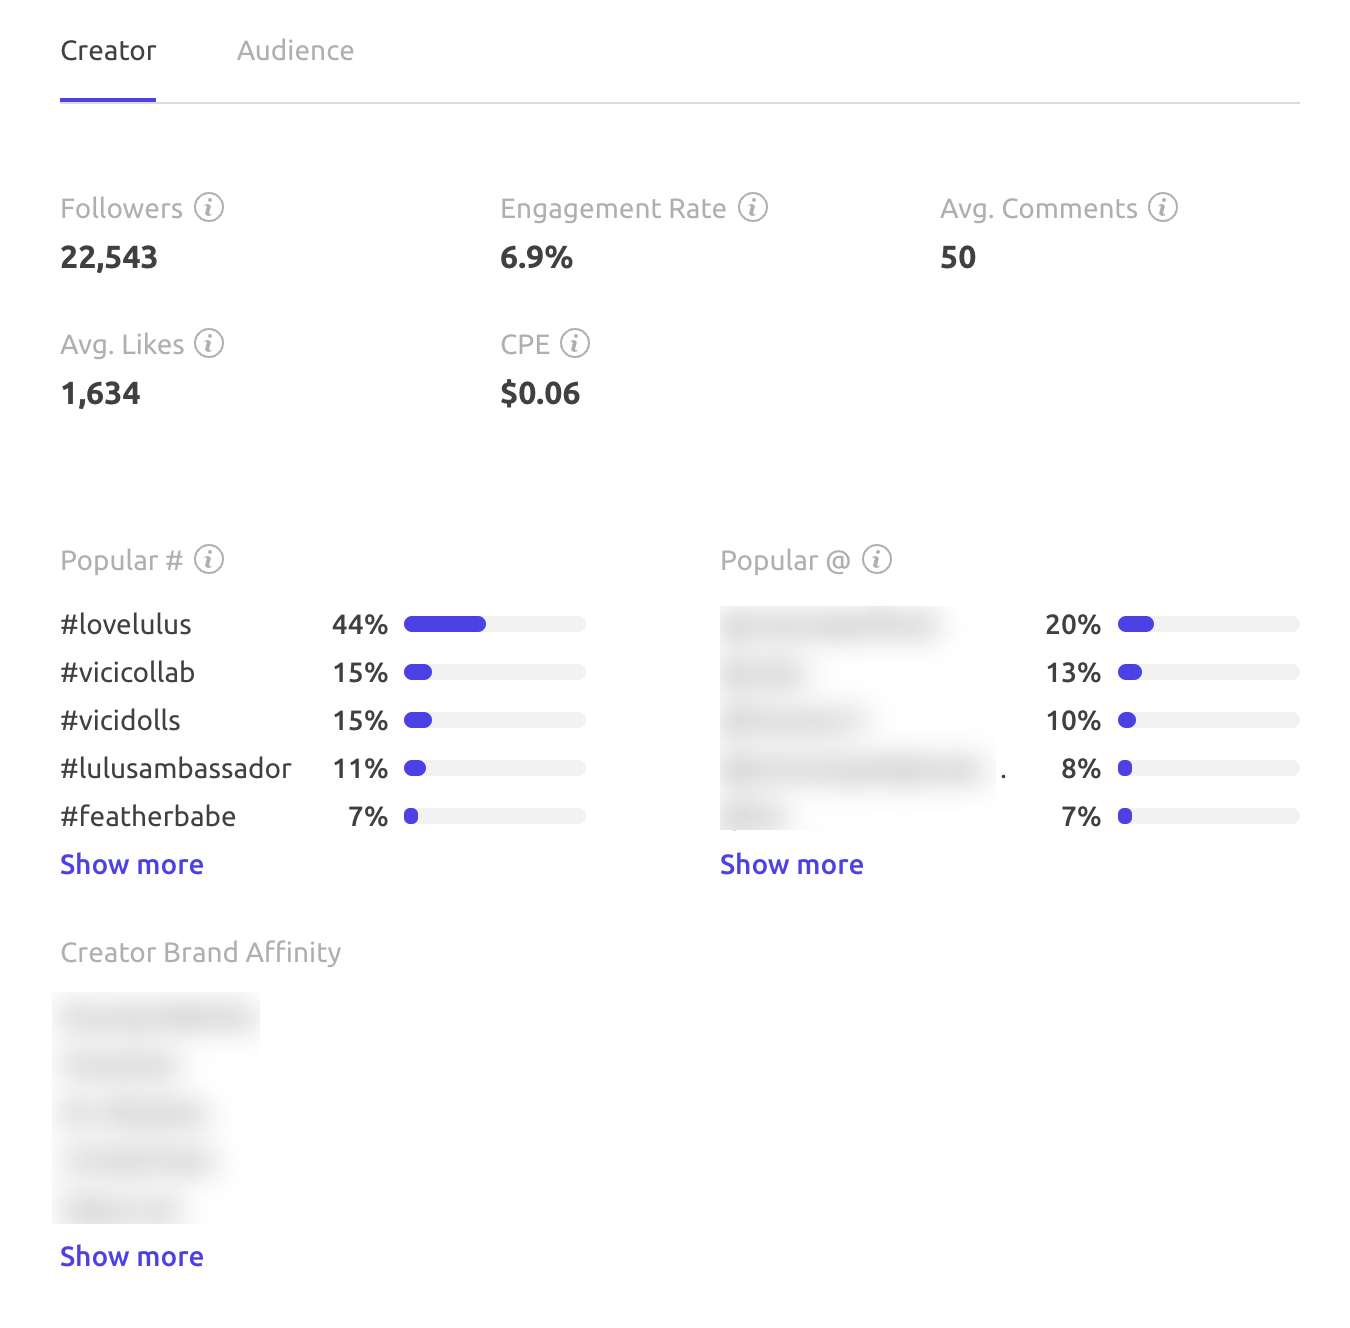
Task: Click the #vicicollab hashtag
Action: [x=128, y=672]
